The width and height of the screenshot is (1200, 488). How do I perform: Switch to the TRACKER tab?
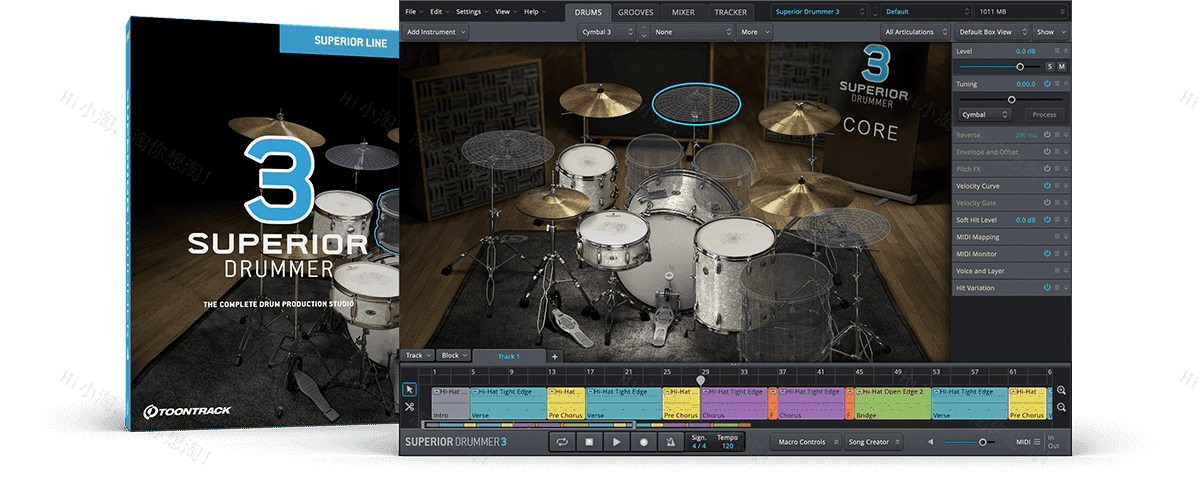click(x=731, y=12)
